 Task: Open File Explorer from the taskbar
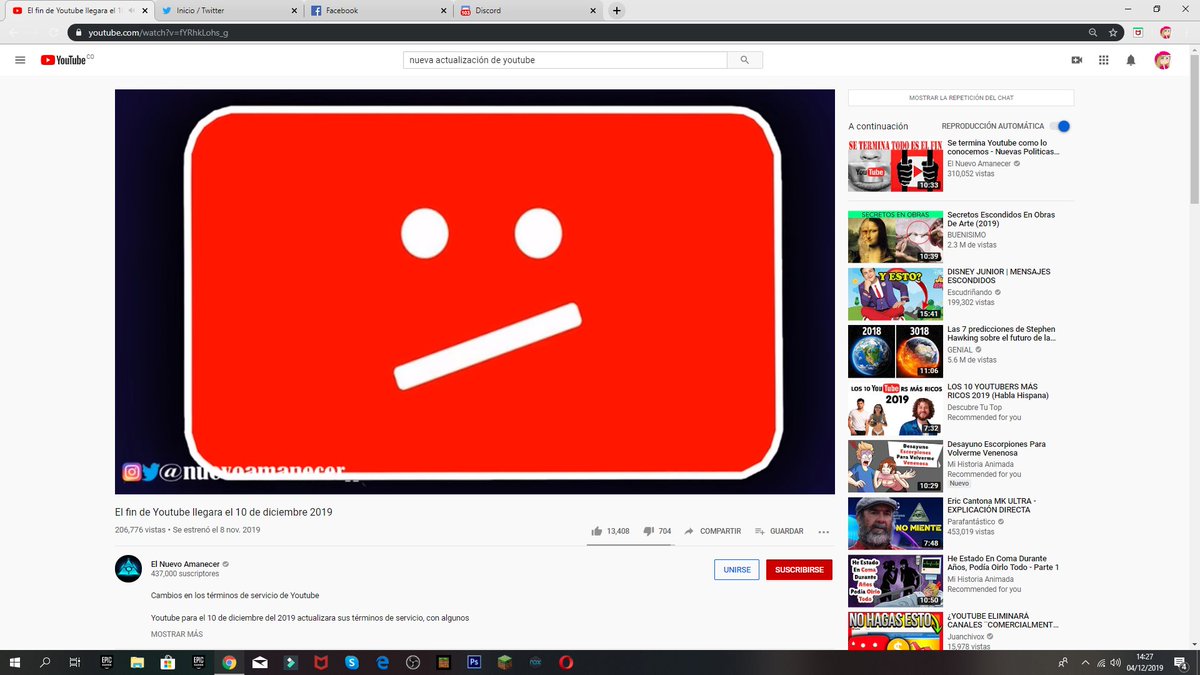coord(137,662)
